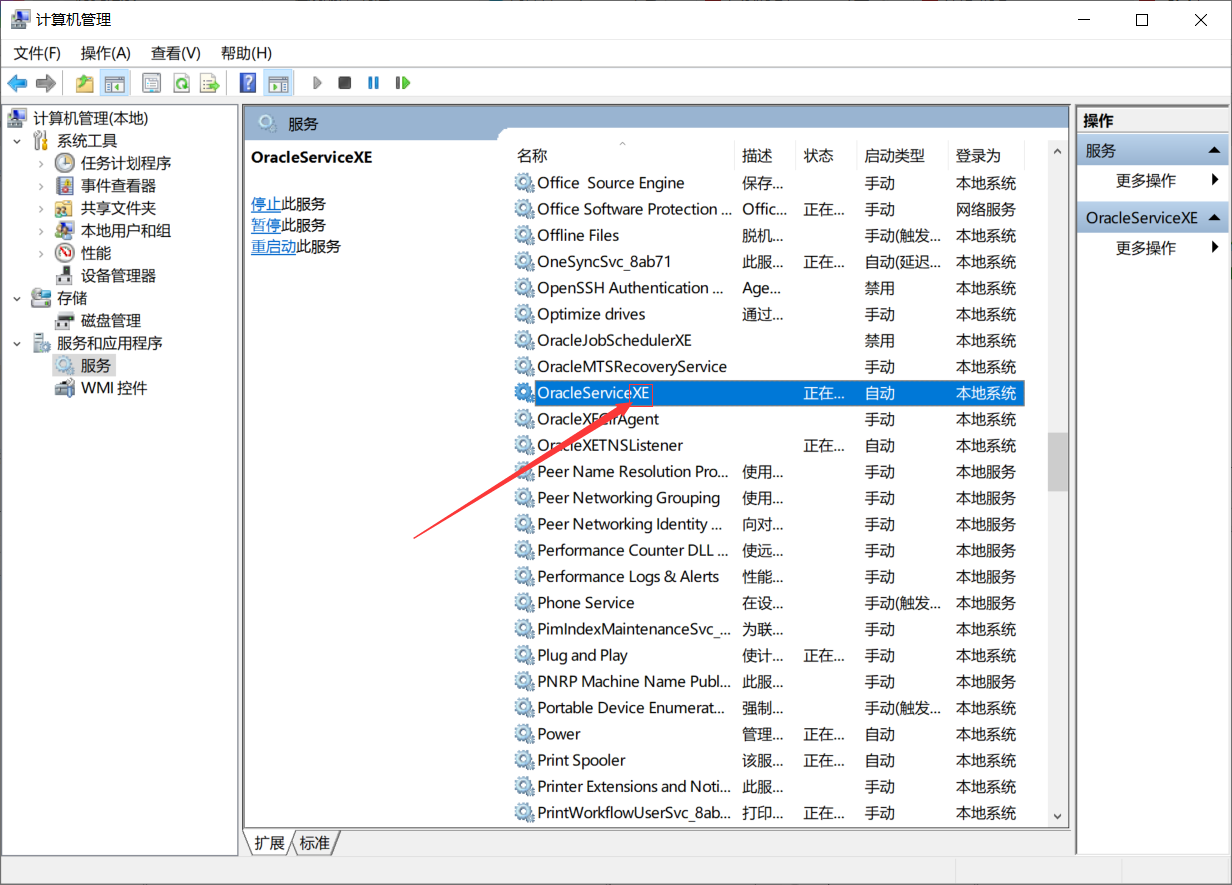Stop the service using the stop toolbar icon
This screenshot has height=885, width=1232.
[344, 83]
